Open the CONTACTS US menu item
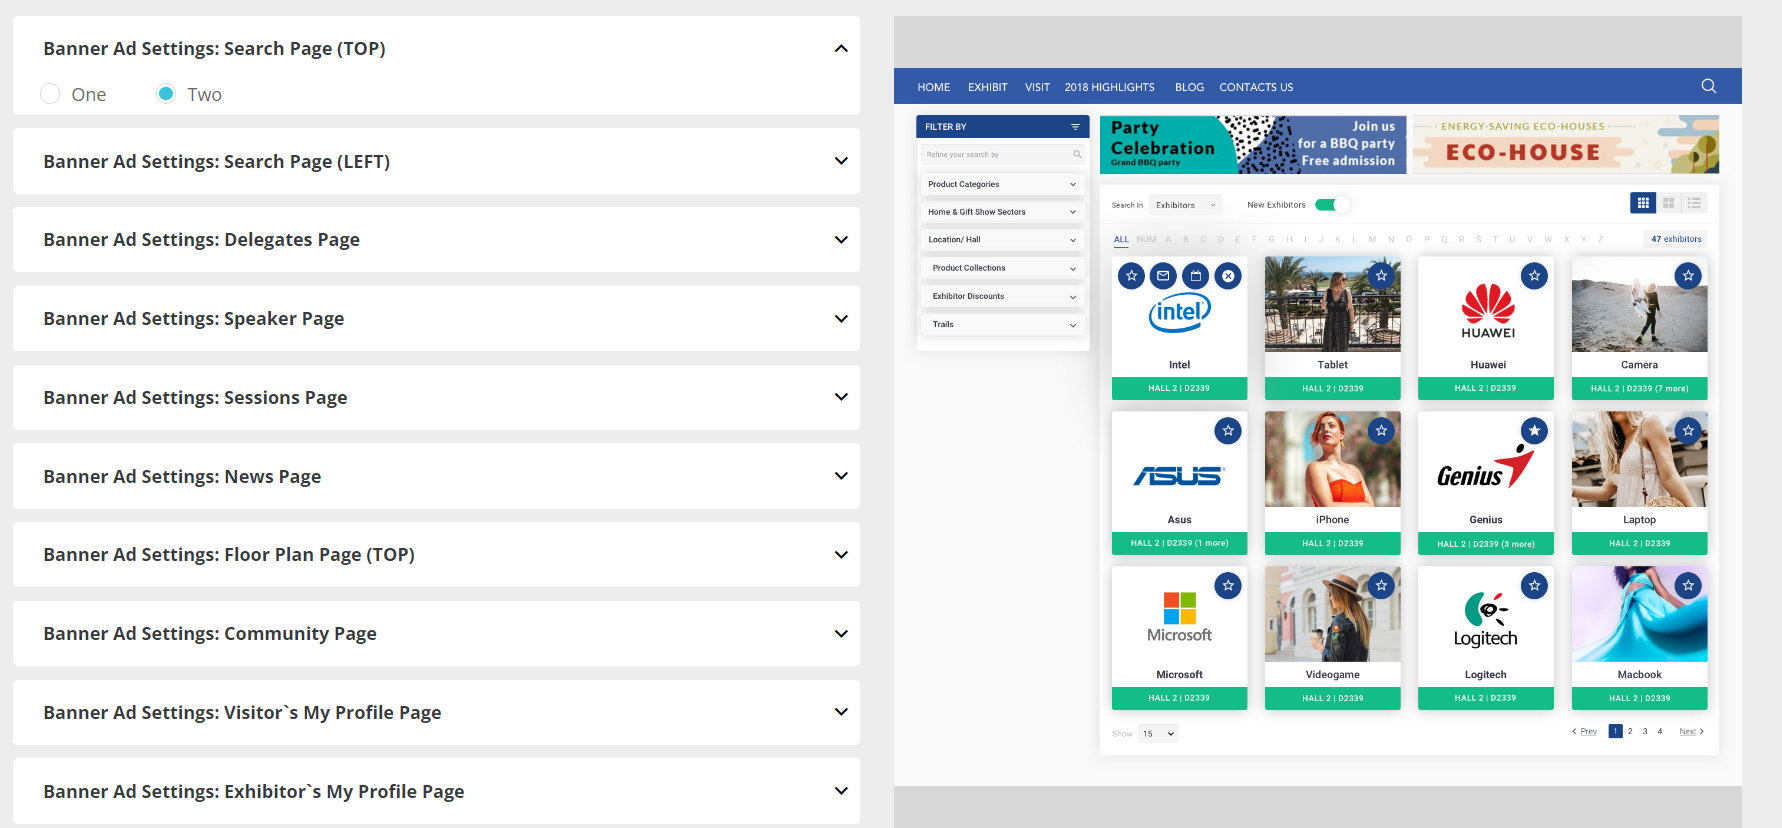1782x828 pixels. click(1256, 87)
